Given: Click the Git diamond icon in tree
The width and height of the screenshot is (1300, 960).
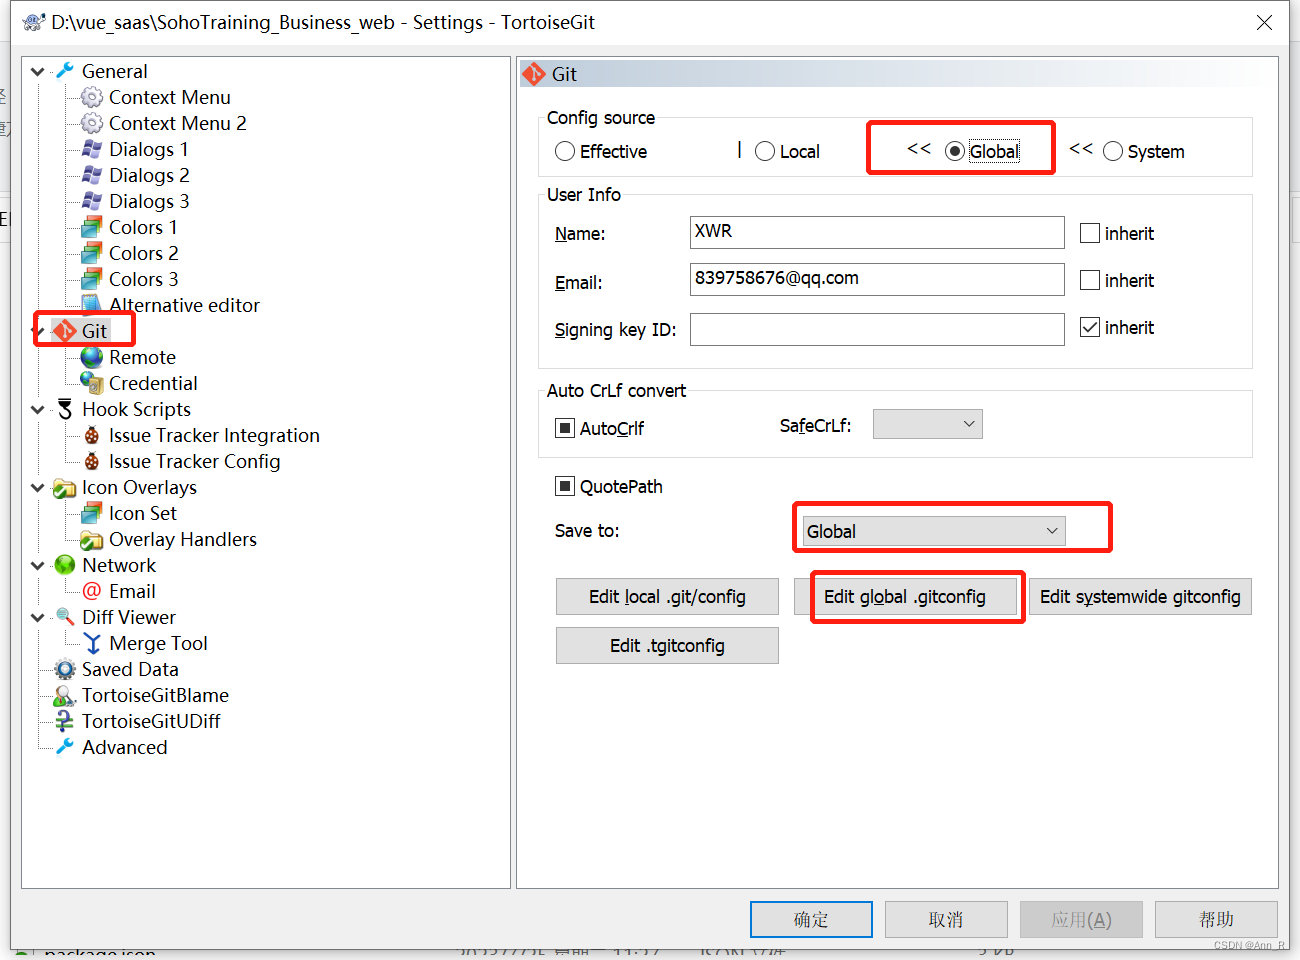Looking at the screenshot, I should click(x=65, y=331).
